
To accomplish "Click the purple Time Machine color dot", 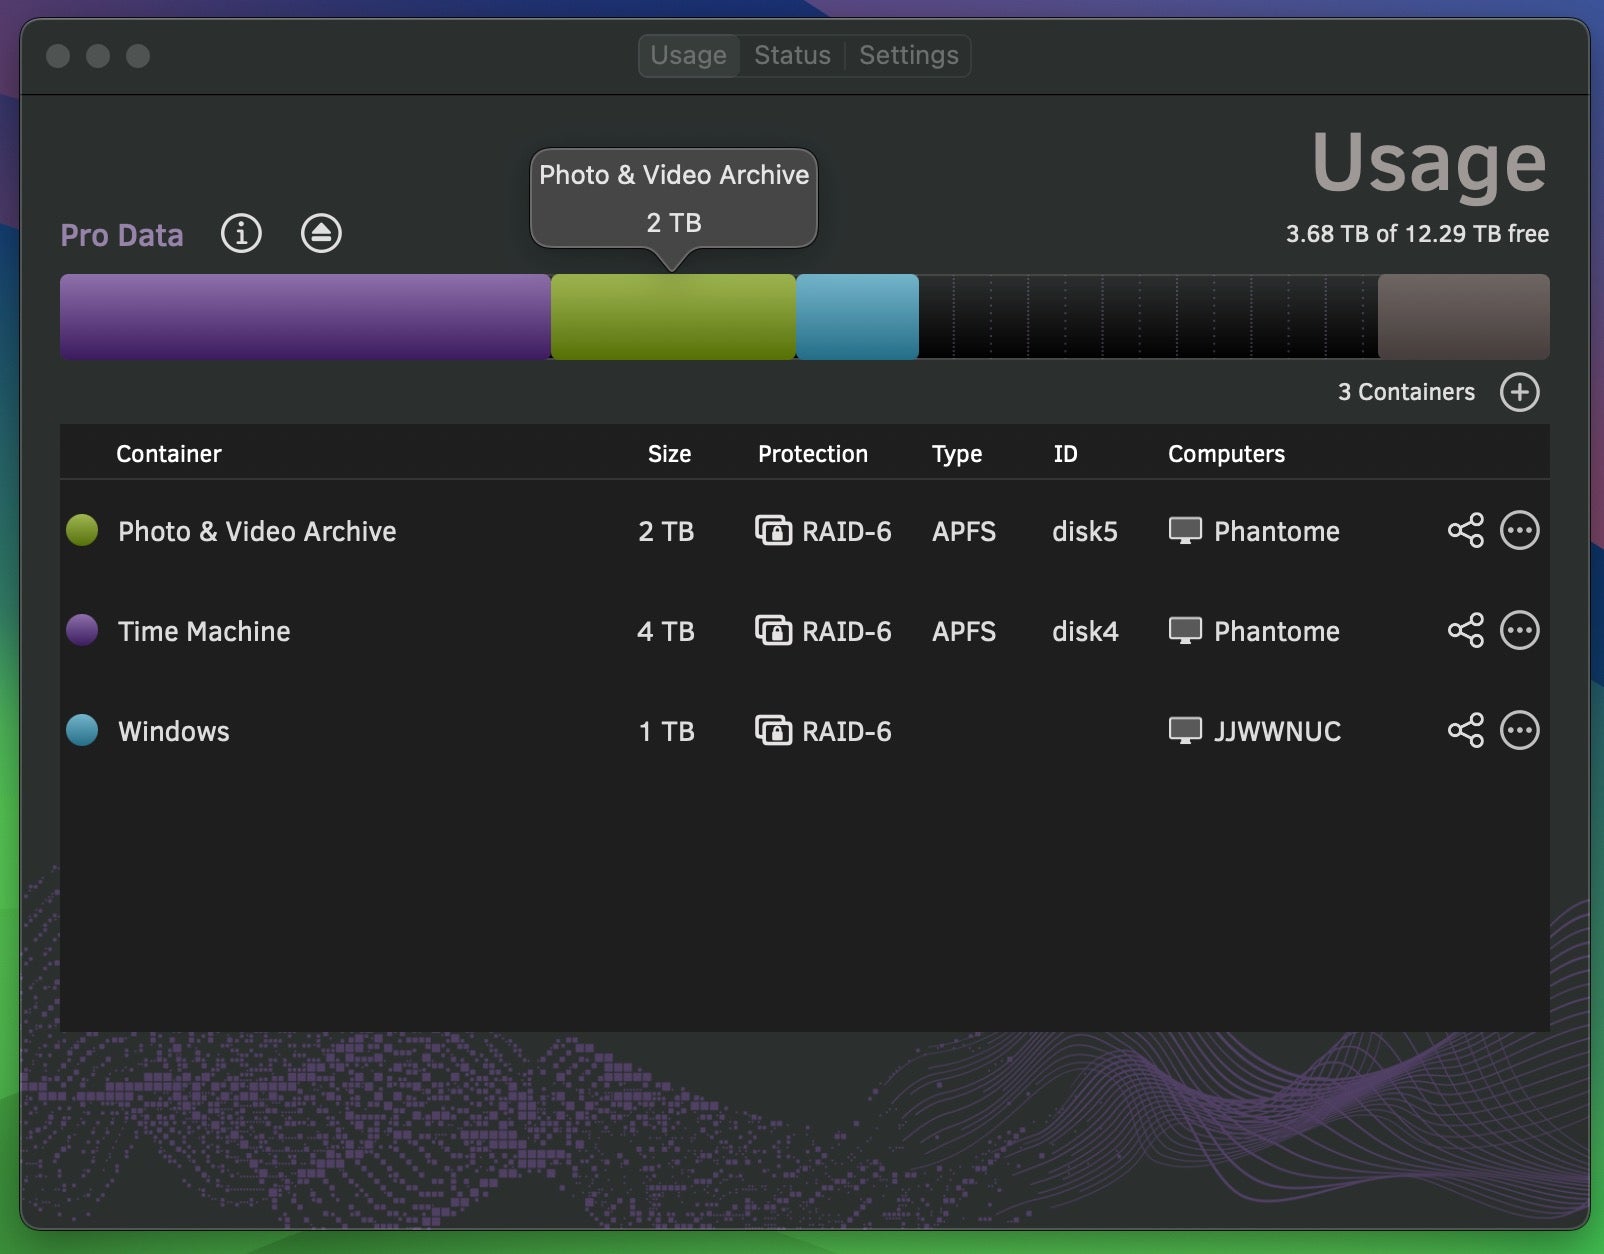I will pyautogui.click(x=82, y=630).
